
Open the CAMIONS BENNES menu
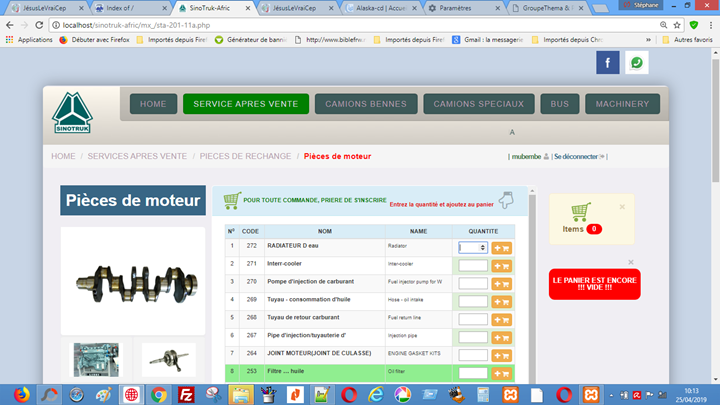click(x=366, y=104)
